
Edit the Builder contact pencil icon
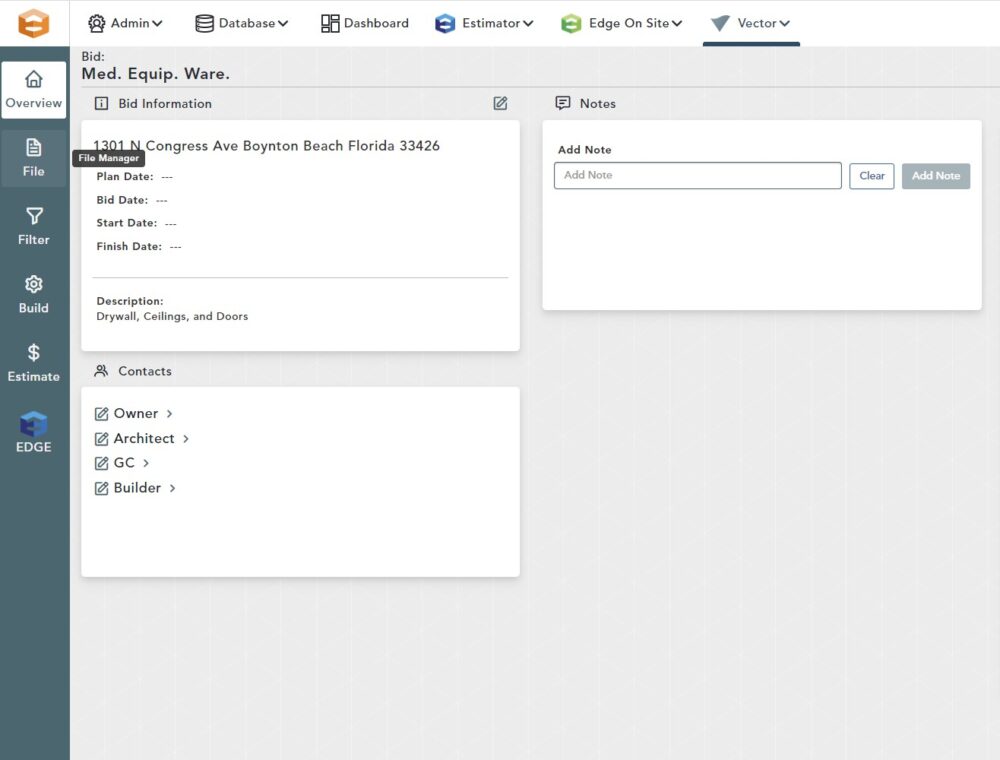coord(101,488)
